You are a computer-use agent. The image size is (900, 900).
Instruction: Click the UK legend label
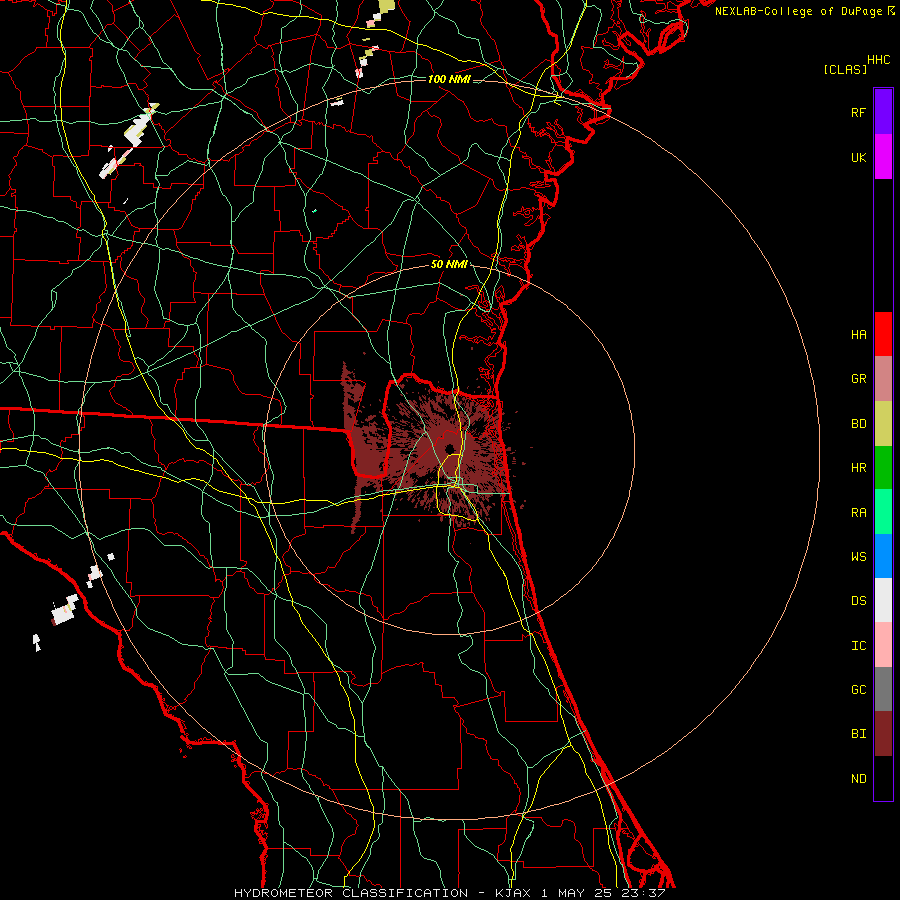[858, 157]
